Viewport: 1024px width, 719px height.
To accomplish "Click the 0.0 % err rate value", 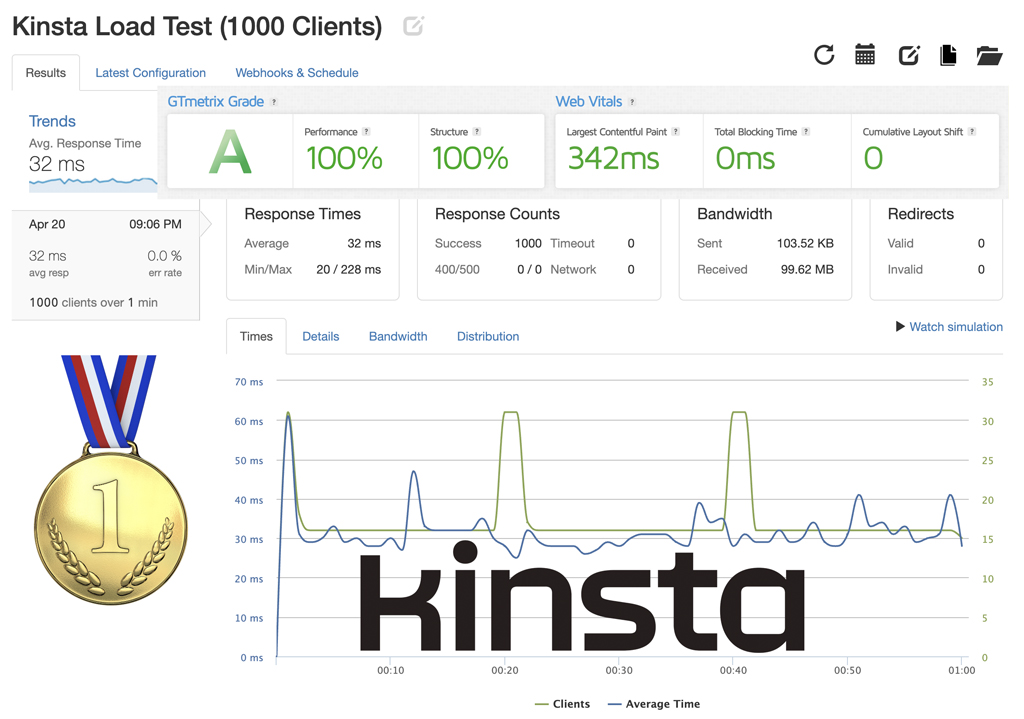I will tap(165, 255).
